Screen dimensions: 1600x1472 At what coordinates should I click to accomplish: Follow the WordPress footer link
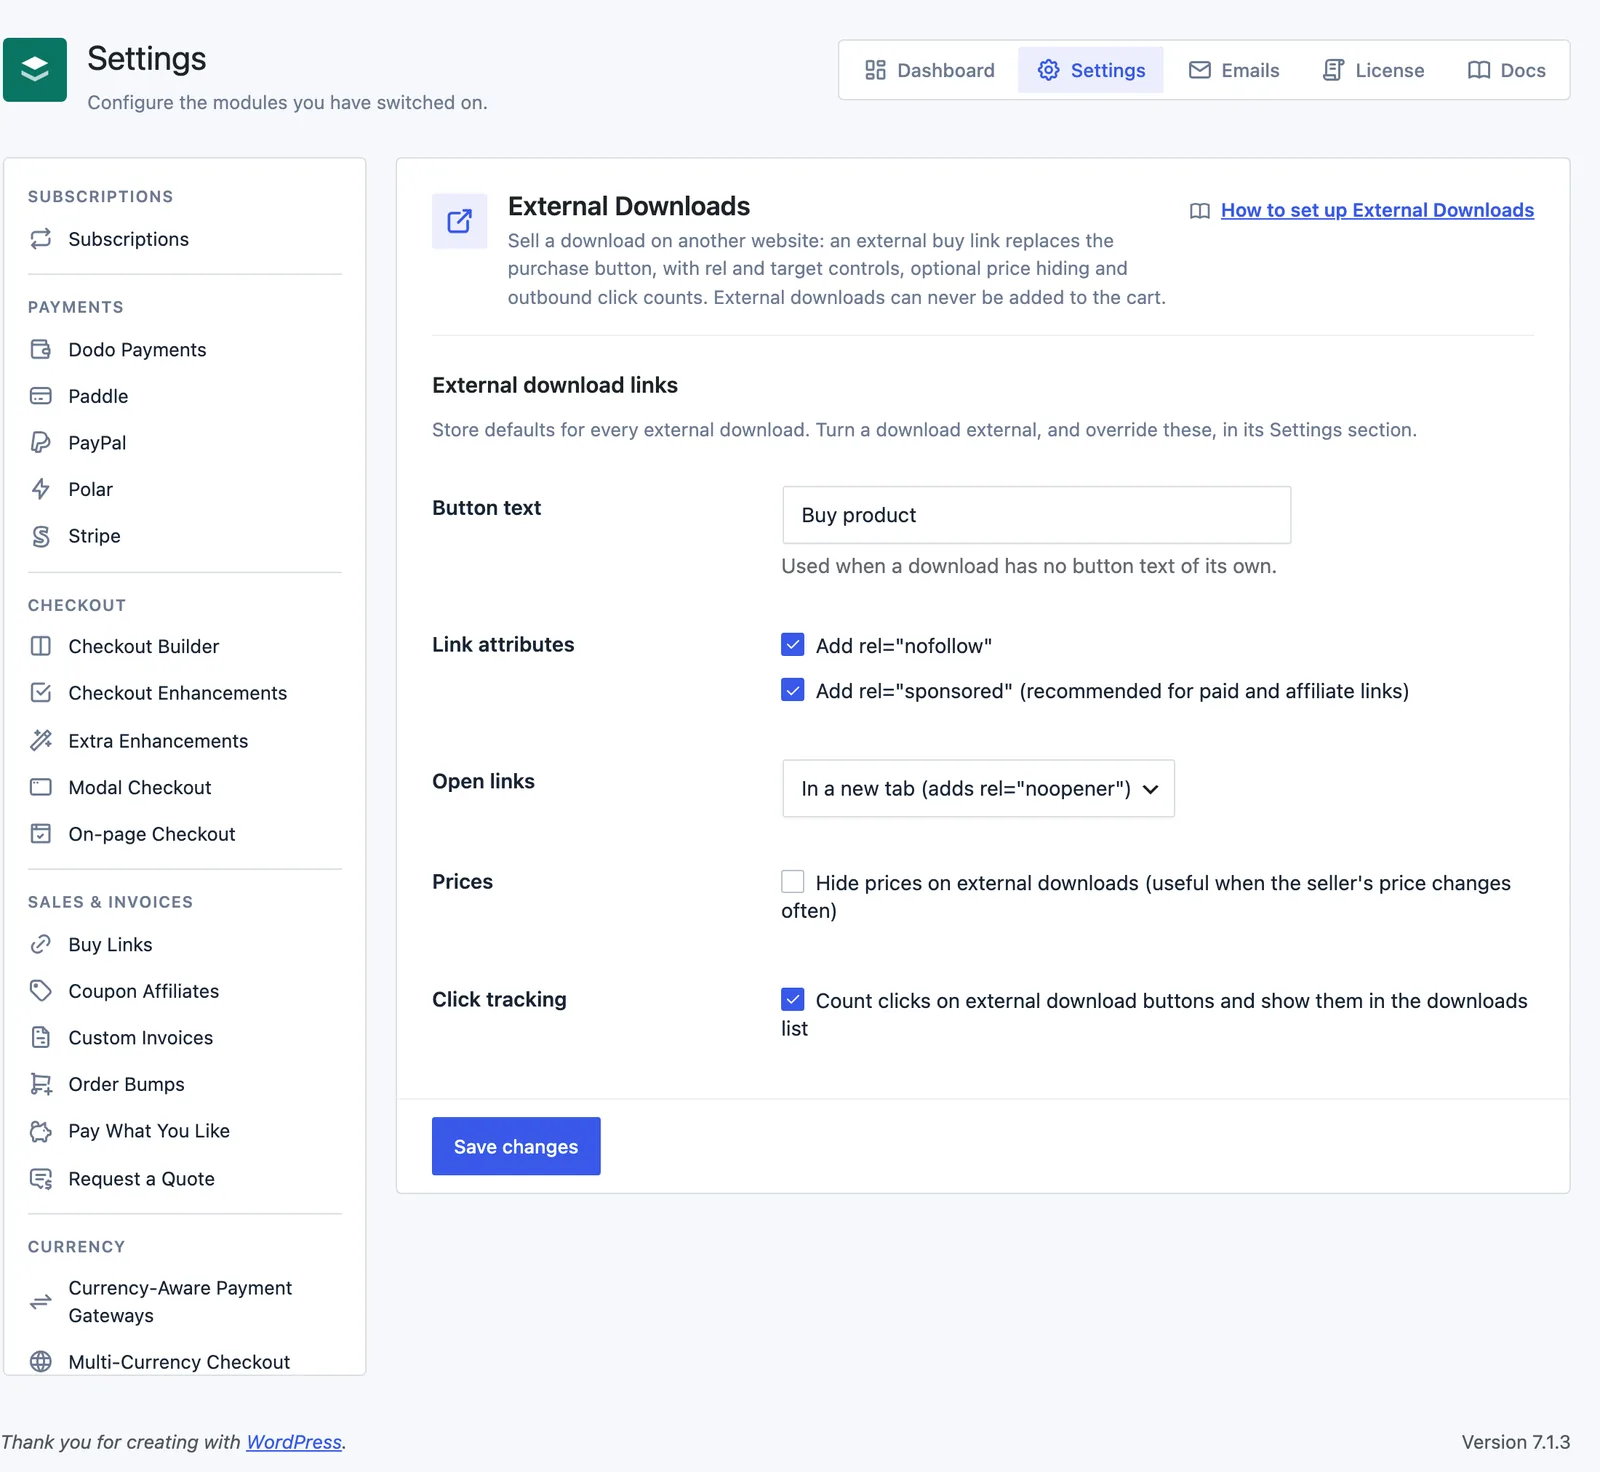click(x=294, y=1442)
